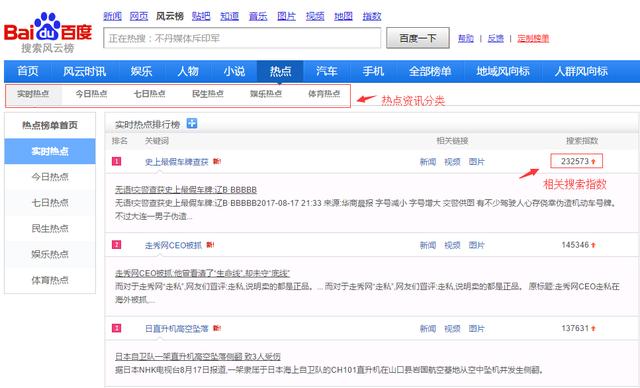Image resolution: width=640 pixels, height=388 pixels.
Task: Click the 帮助 help link
Action: (x=466, y=38)
